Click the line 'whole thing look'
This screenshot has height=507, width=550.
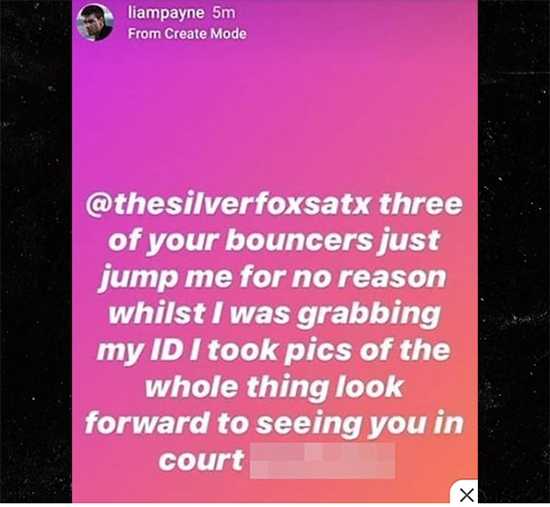tap(274, 387)
